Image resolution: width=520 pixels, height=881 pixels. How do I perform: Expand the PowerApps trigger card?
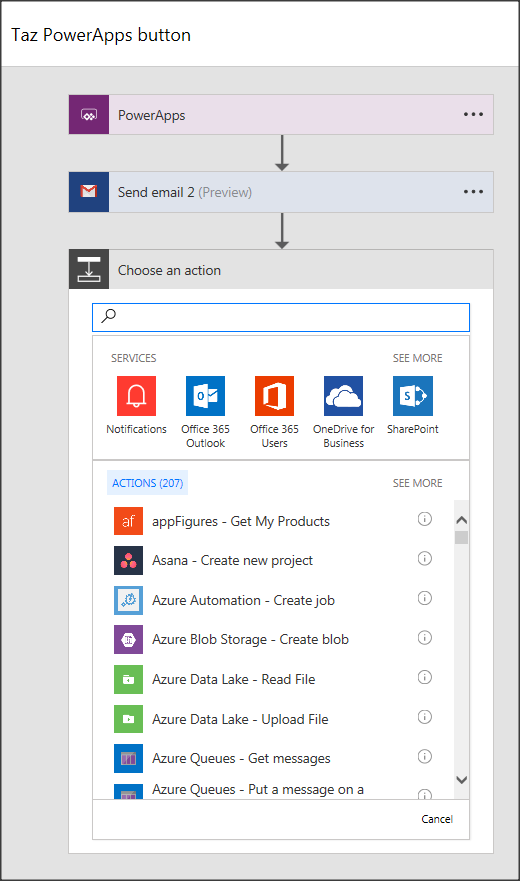[281, 115]
